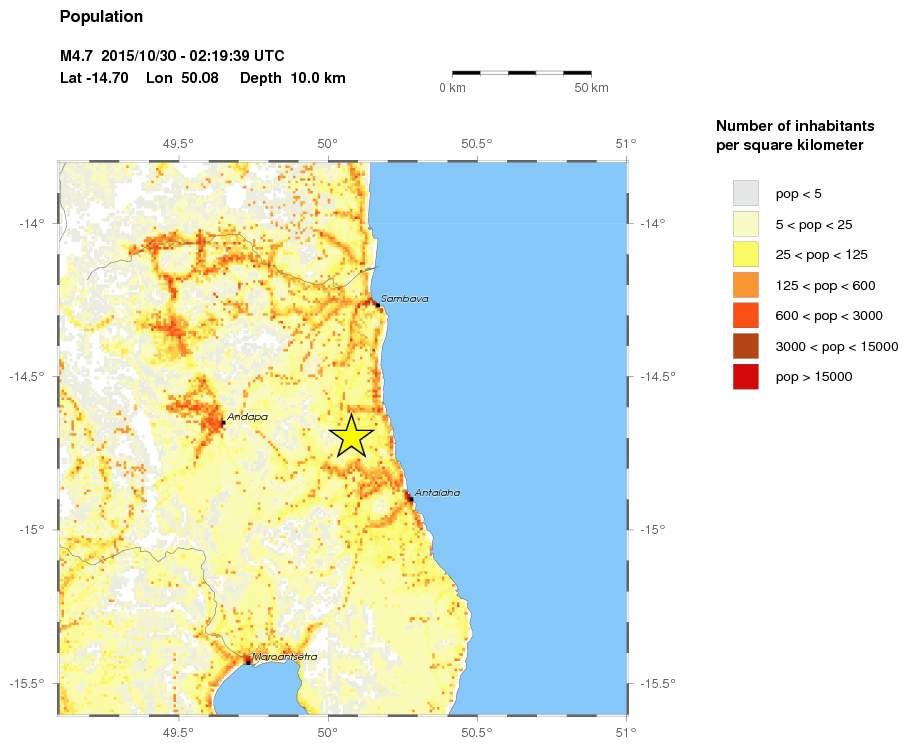The height and width of the screenshot is (747, 908).
Task: Select the Sambava city label
Action: (405, 299)
